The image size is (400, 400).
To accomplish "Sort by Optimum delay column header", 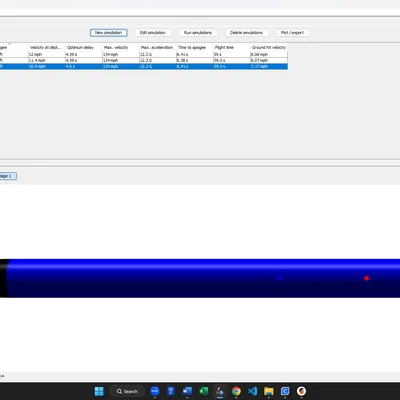I will click(x=84, y=47).
